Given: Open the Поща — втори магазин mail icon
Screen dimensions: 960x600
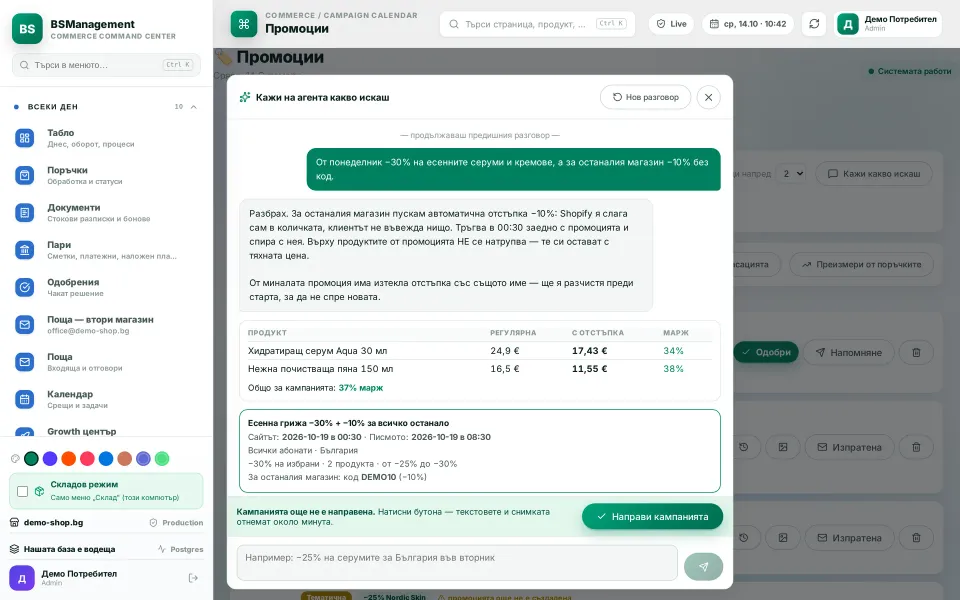Looking at the screenshot, I should coord(24,324).
